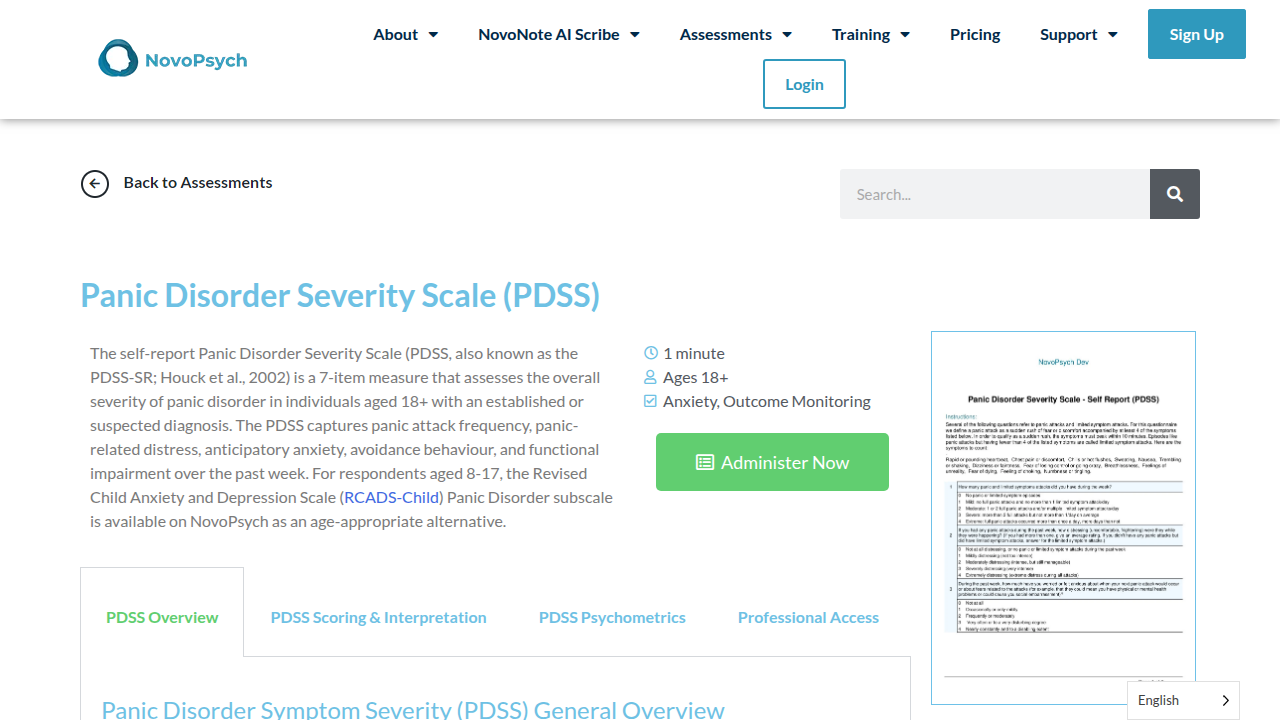Screen dimensions: 1280x720
Task: Open the NovoNote AI Scribe menu
Action: (559, 34)
